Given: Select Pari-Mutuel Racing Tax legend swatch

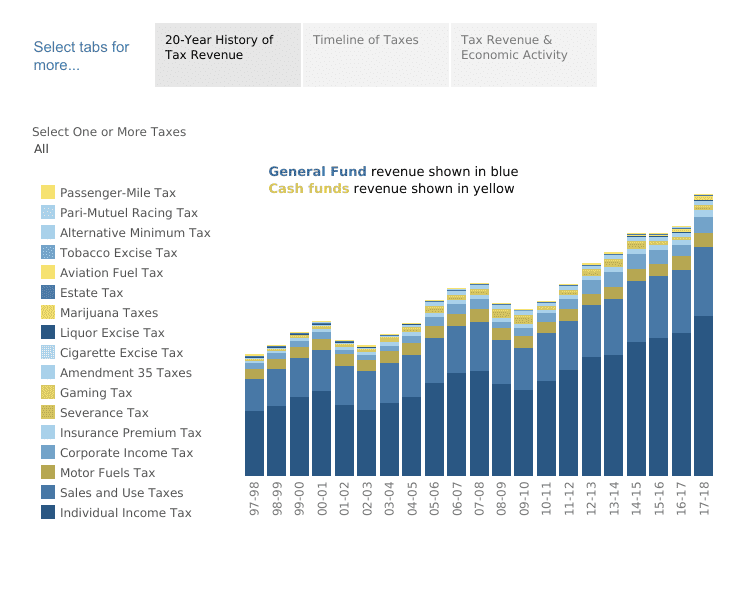Looking at the screenshot, I should click(48, 213).
